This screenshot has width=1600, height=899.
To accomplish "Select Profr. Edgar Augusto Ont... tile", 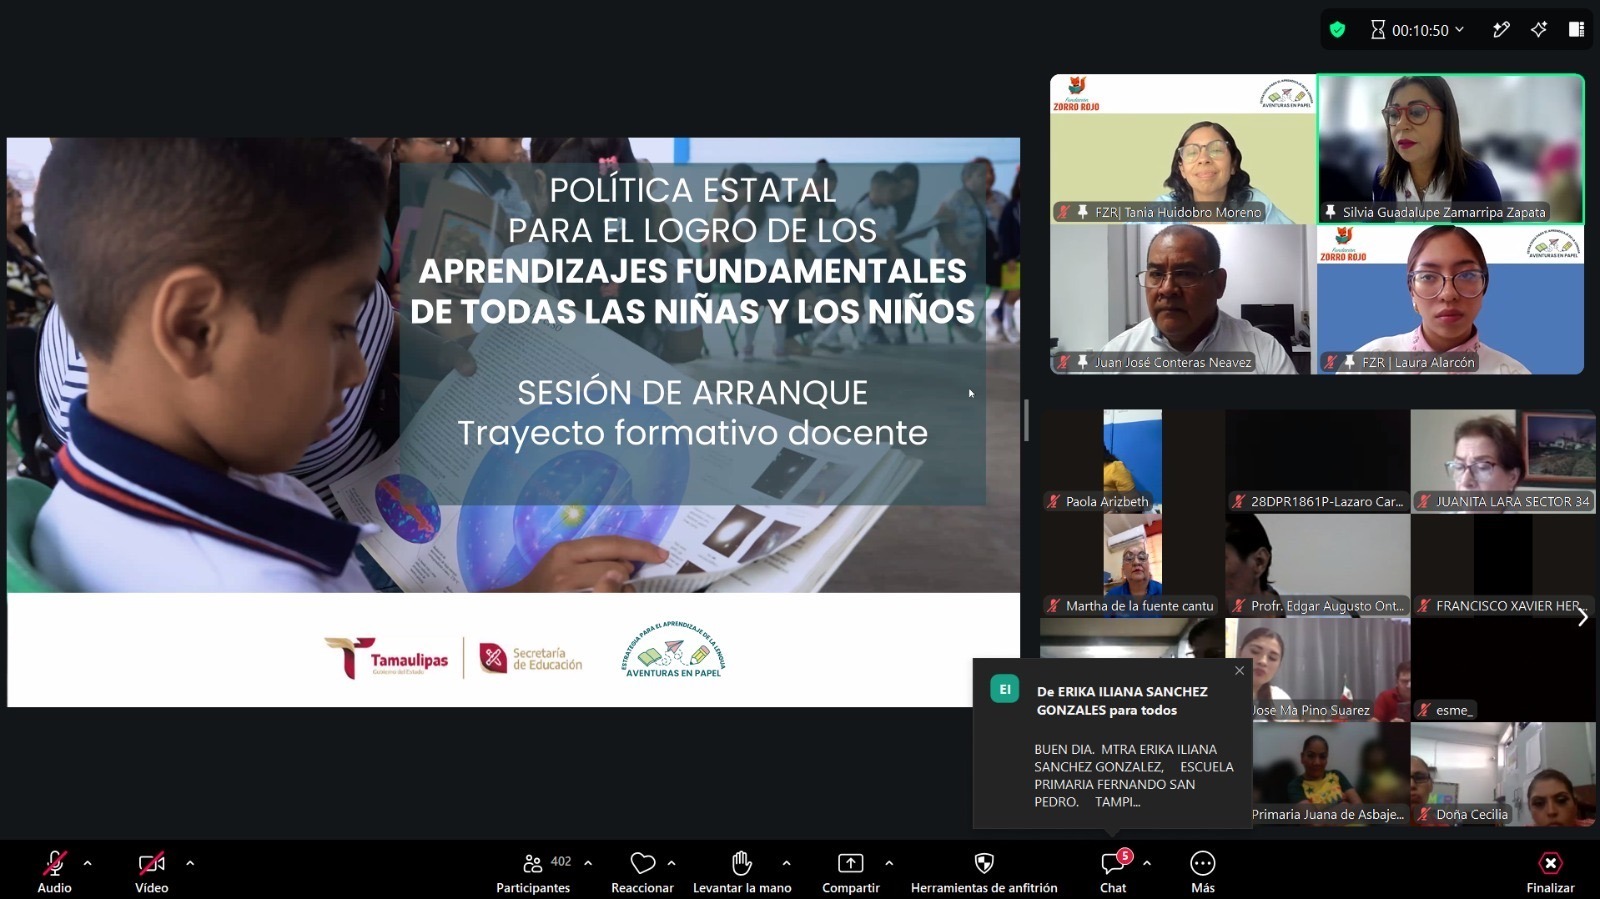I will 1318,566.
